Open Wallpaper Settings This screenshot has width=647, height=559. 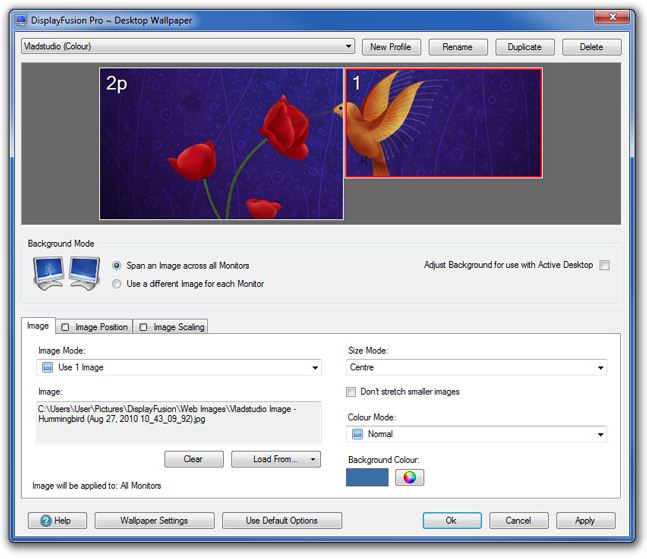coord(154,521)
